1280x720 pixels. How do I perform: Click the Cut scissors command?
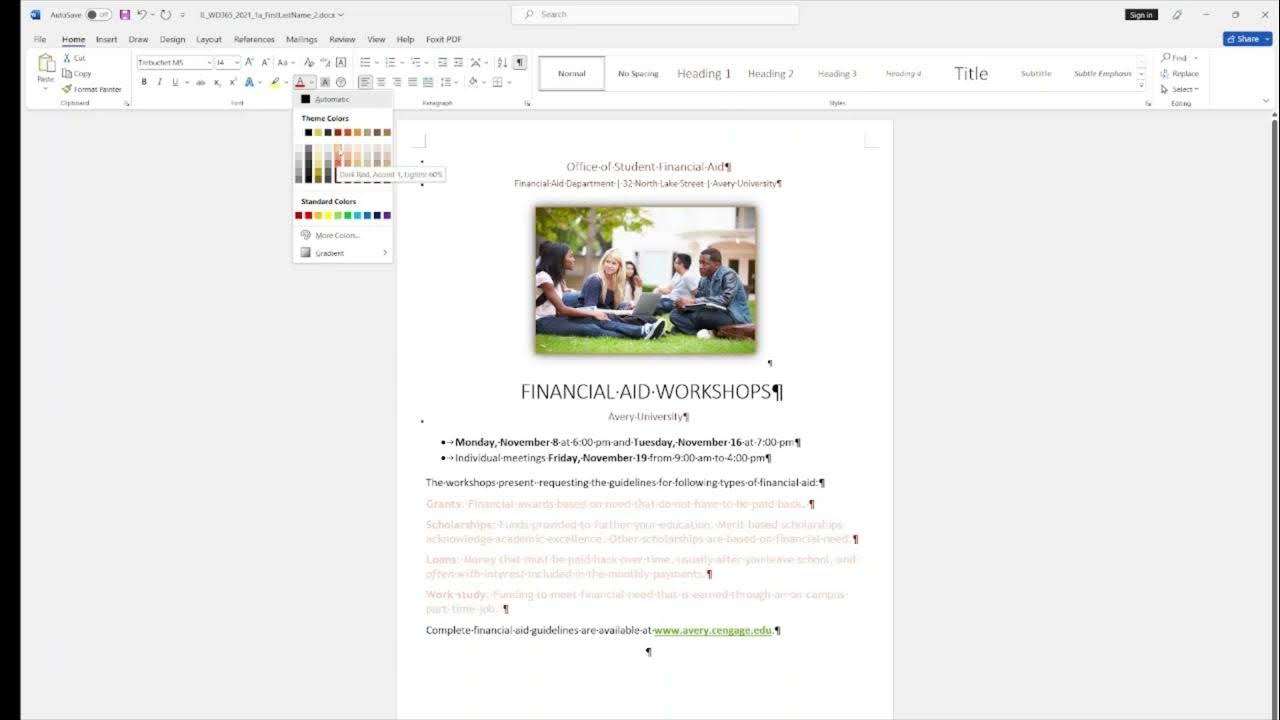coord(75,58)
